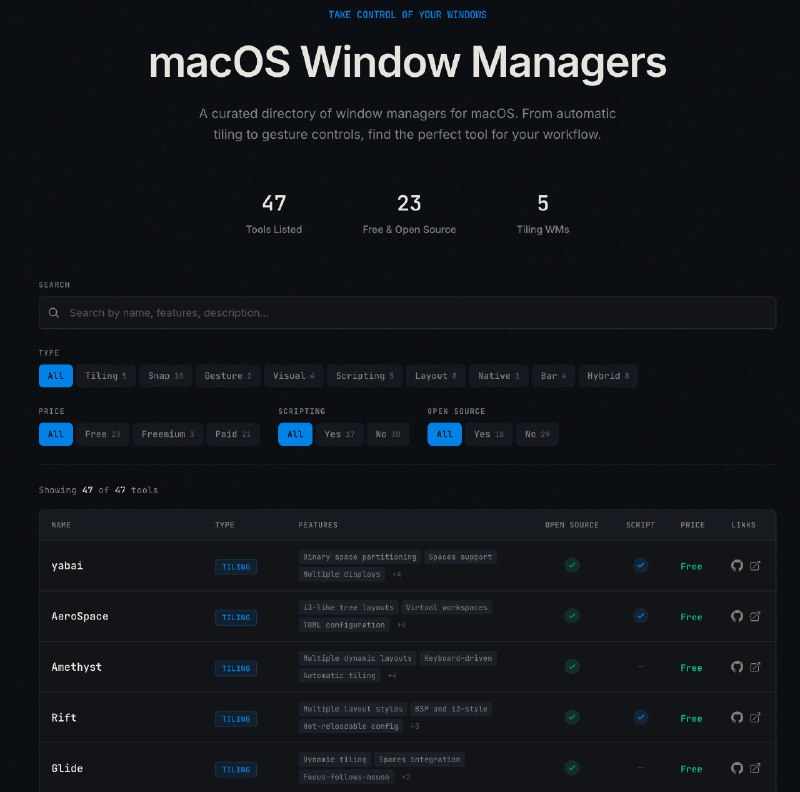800x792 pixels.
Task: Click Glide open source checkmark
Action: point(572,768)
